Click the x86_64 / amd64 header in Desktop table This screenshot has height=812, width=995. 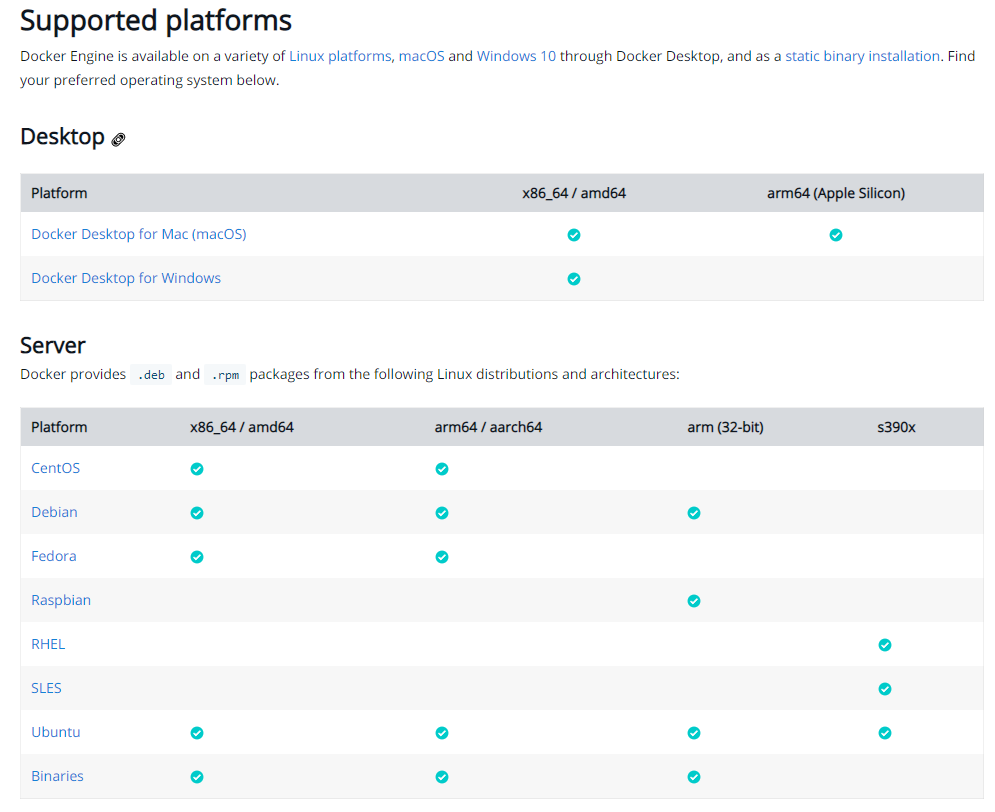574,193
